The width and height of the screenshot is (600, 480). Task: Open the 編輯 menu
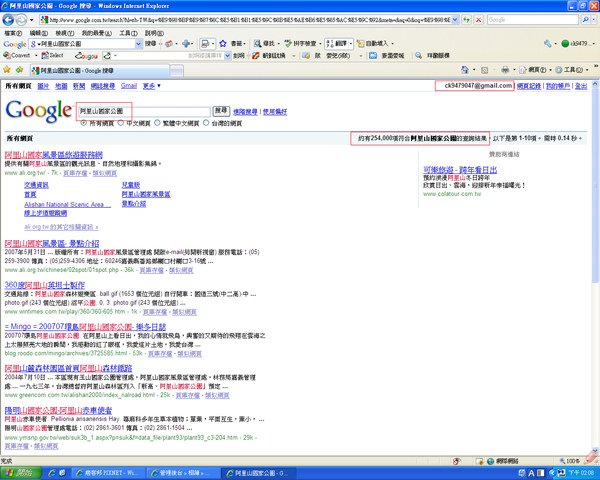39,33
